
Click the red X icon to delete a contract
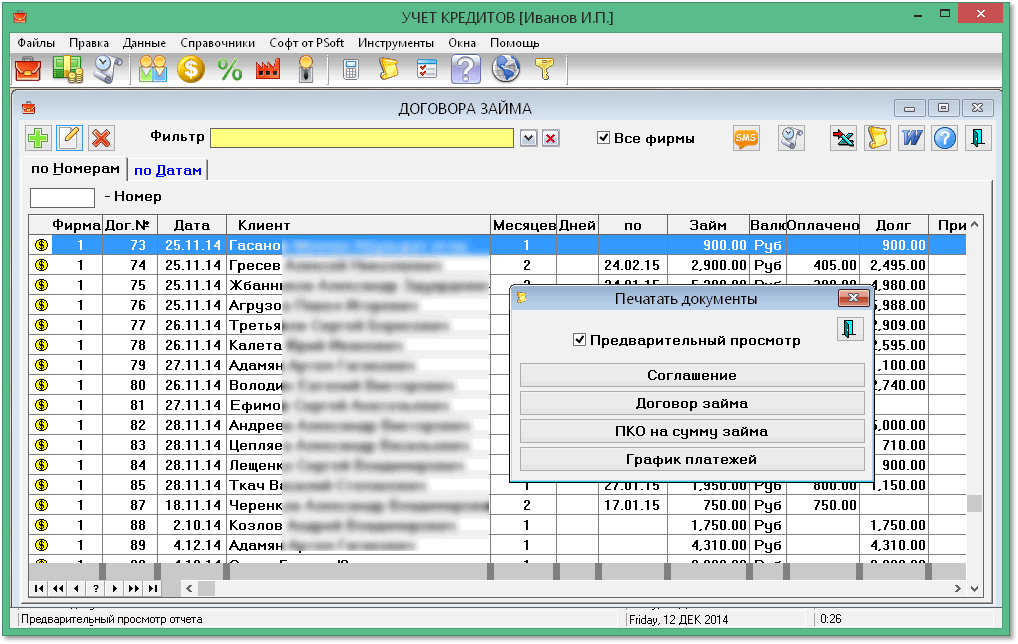pyautogui.click(x=99, y=137)
